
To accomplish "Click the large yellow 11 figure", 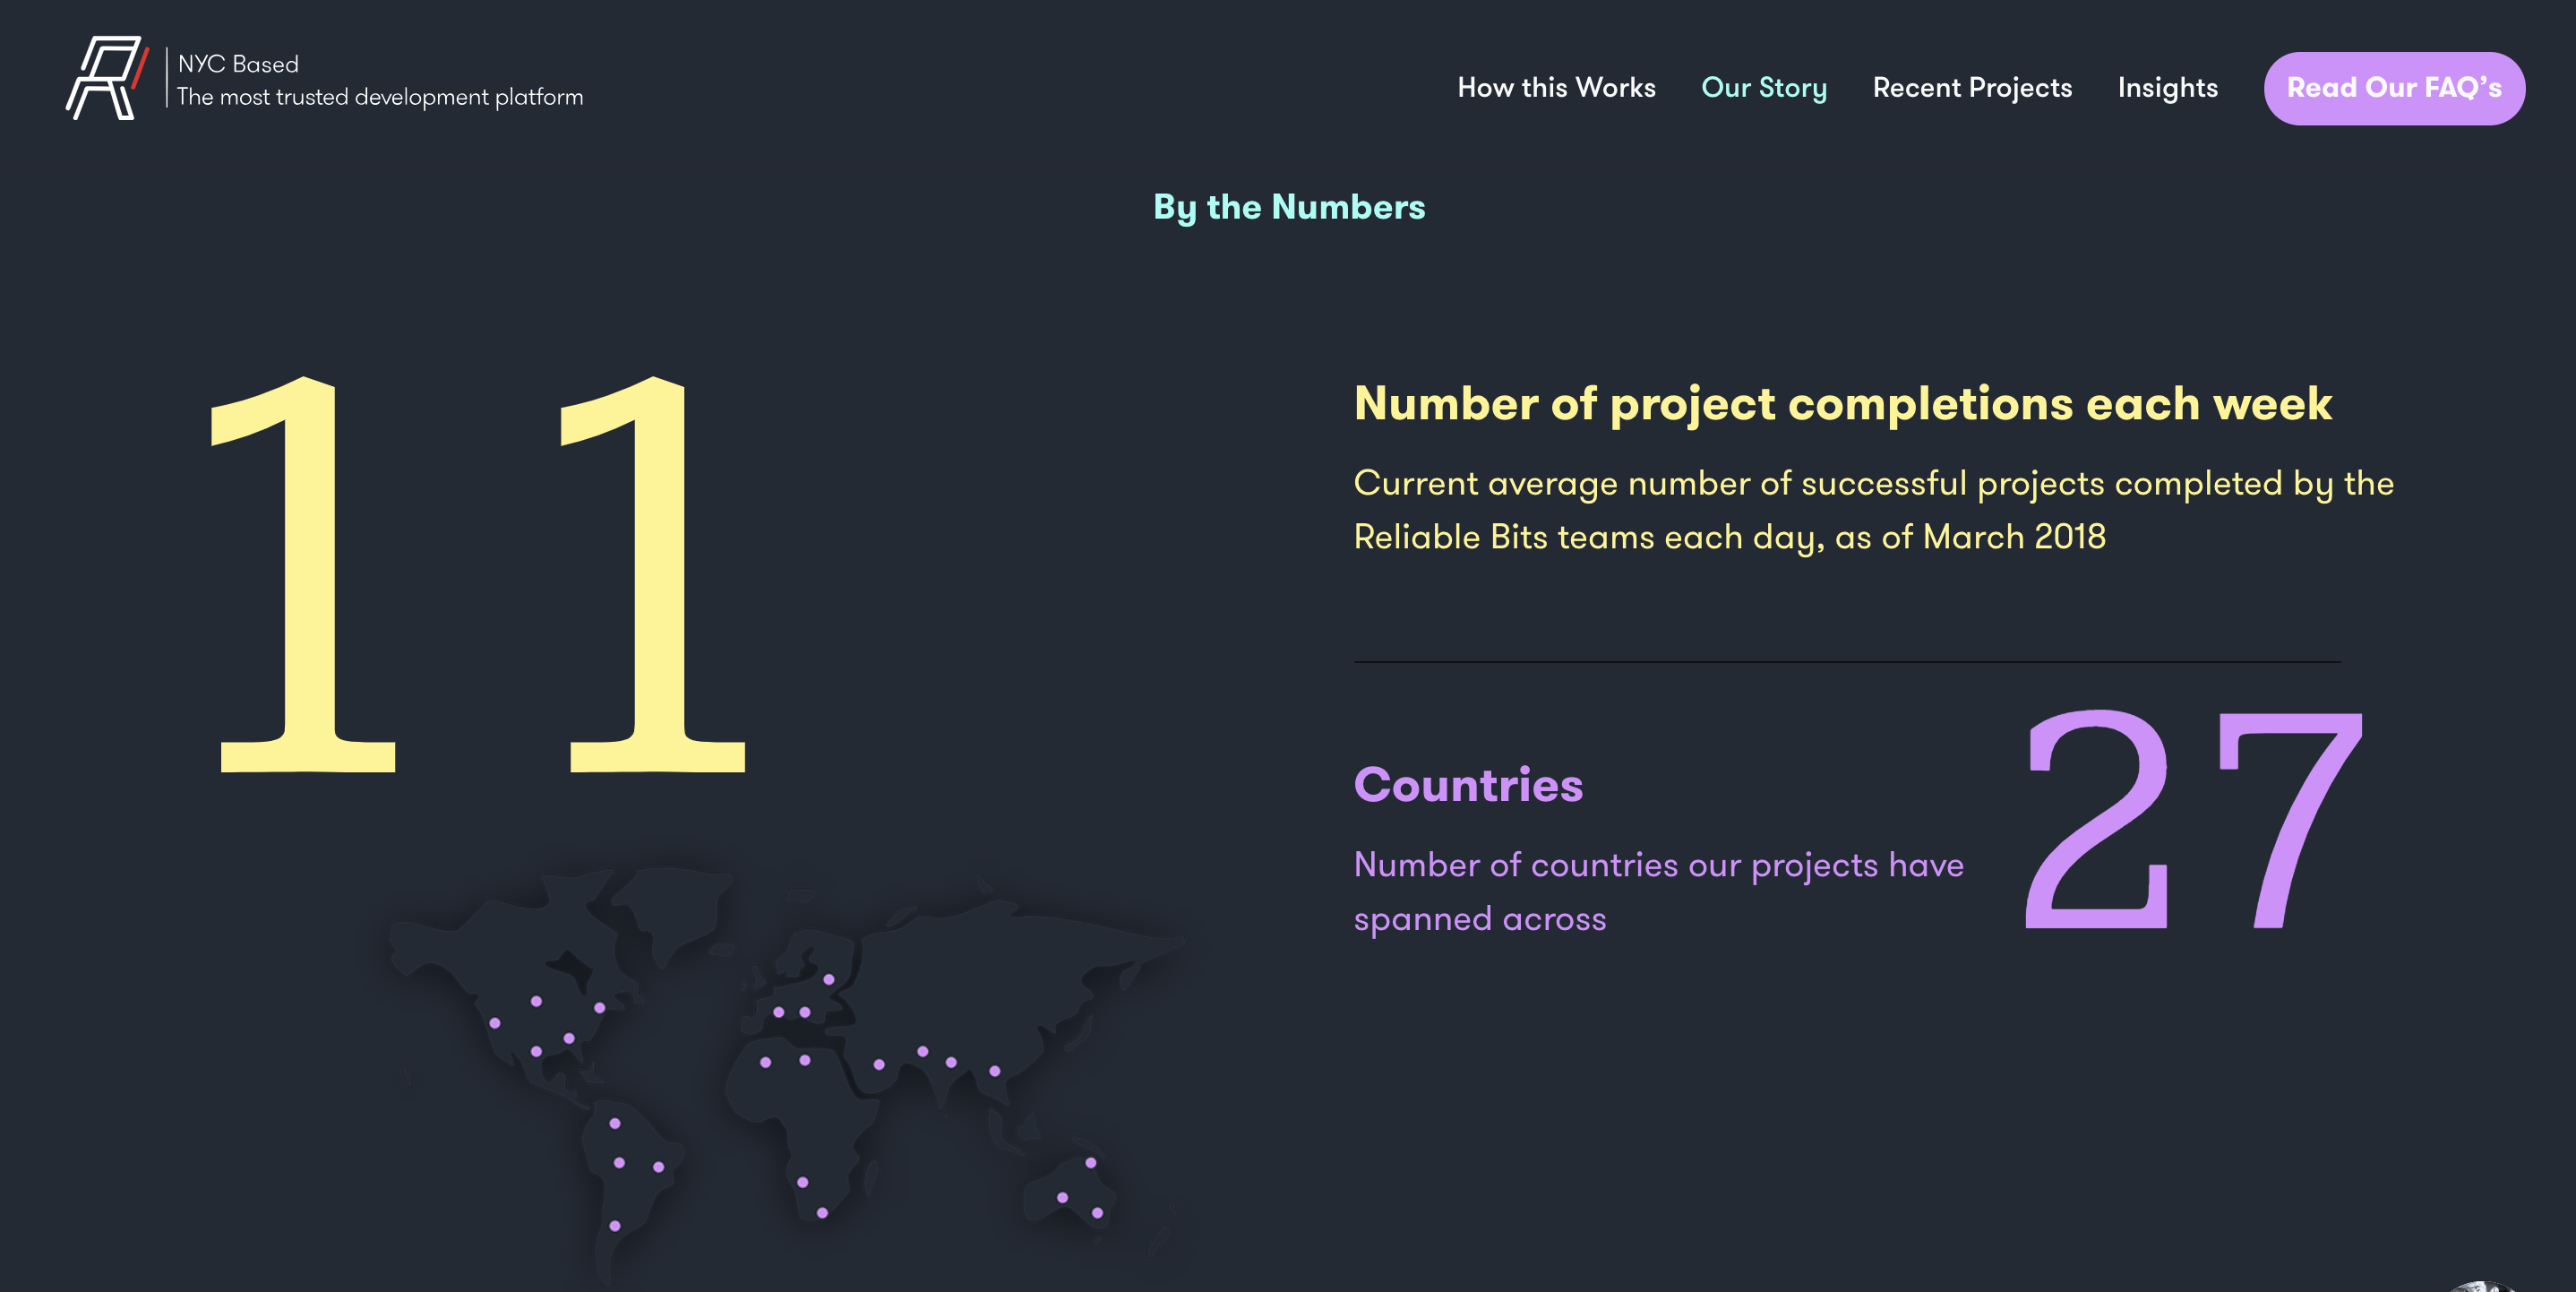I will (x=478, y=575).
